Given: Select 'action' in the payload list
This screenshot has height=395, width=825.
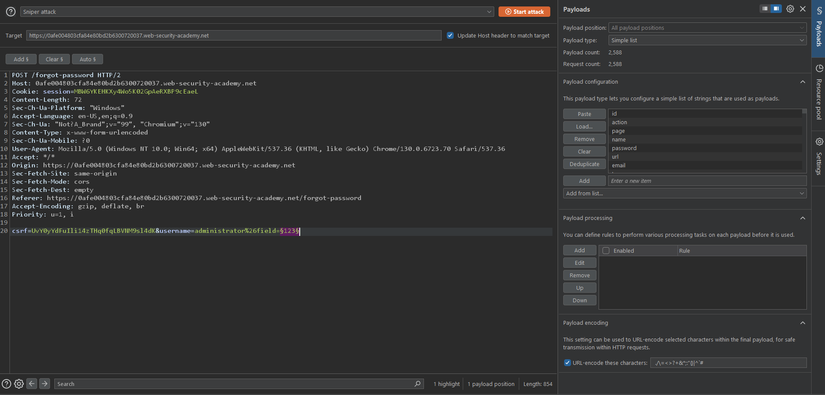Looking at the screenshot, I should coord(705,122).
